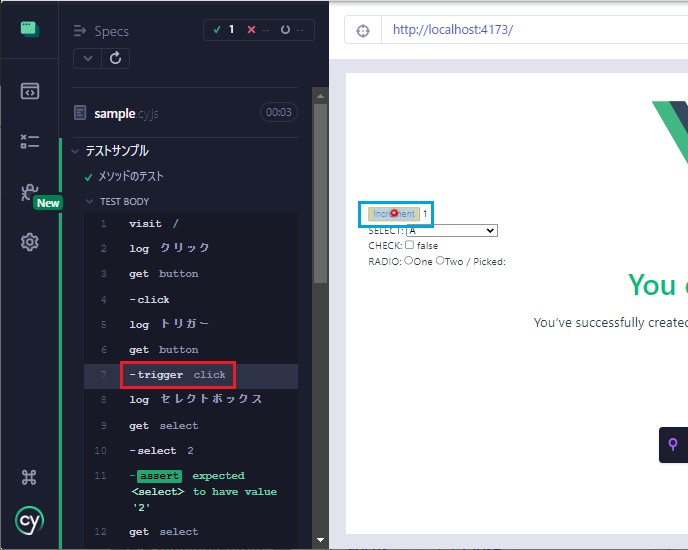Select the -select 2 command row
The width and height of the screenshot is (688, 550).
[x=191, y=451]
